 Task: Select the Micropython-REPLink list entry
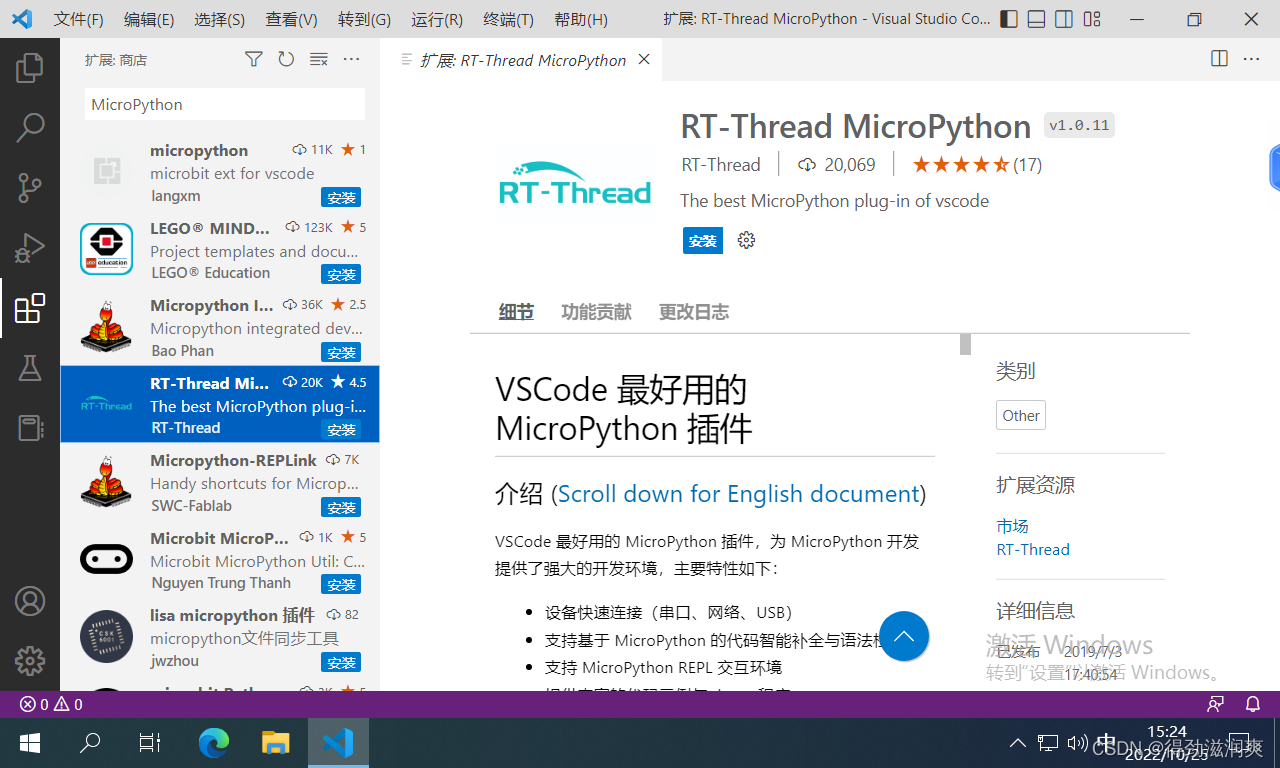pos(220,482)
